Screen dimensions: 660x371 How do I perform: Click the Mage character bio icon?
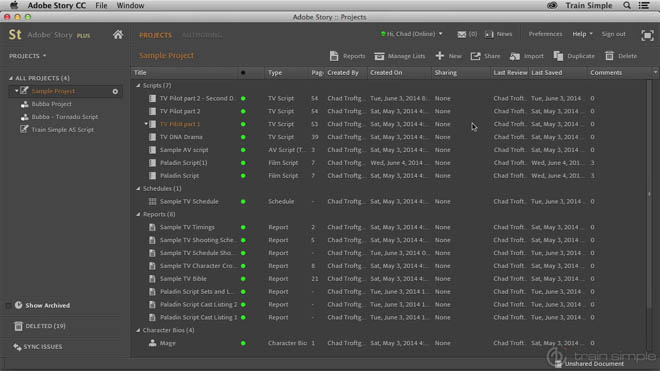[x=152, y=343]
